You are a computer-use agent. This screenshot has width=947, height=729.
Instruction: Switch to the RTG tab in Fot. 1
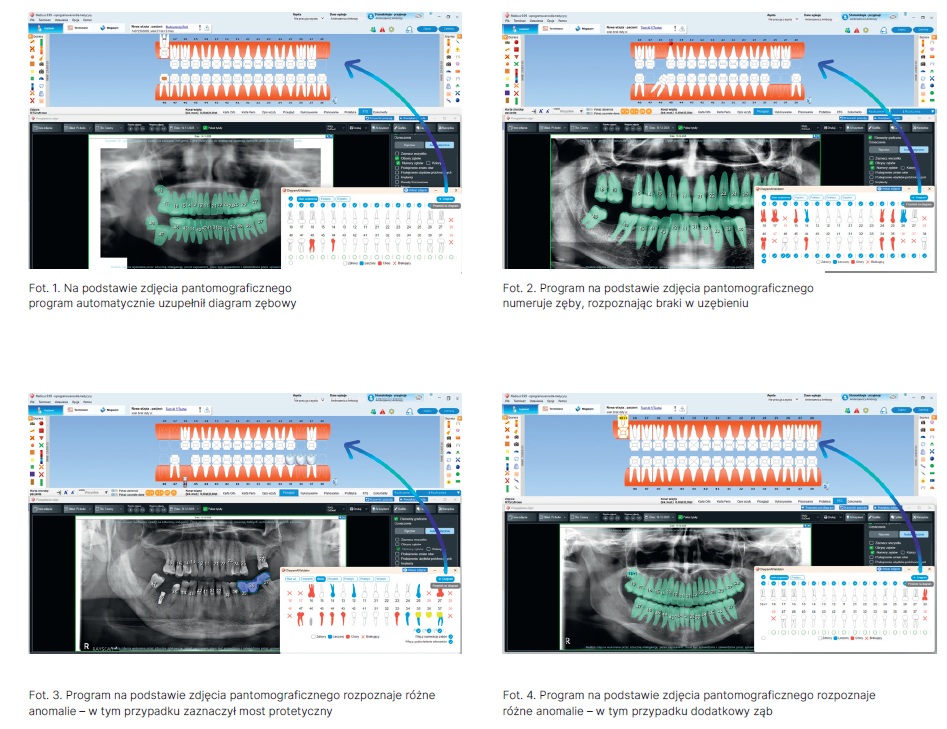(x=365, y=111)
